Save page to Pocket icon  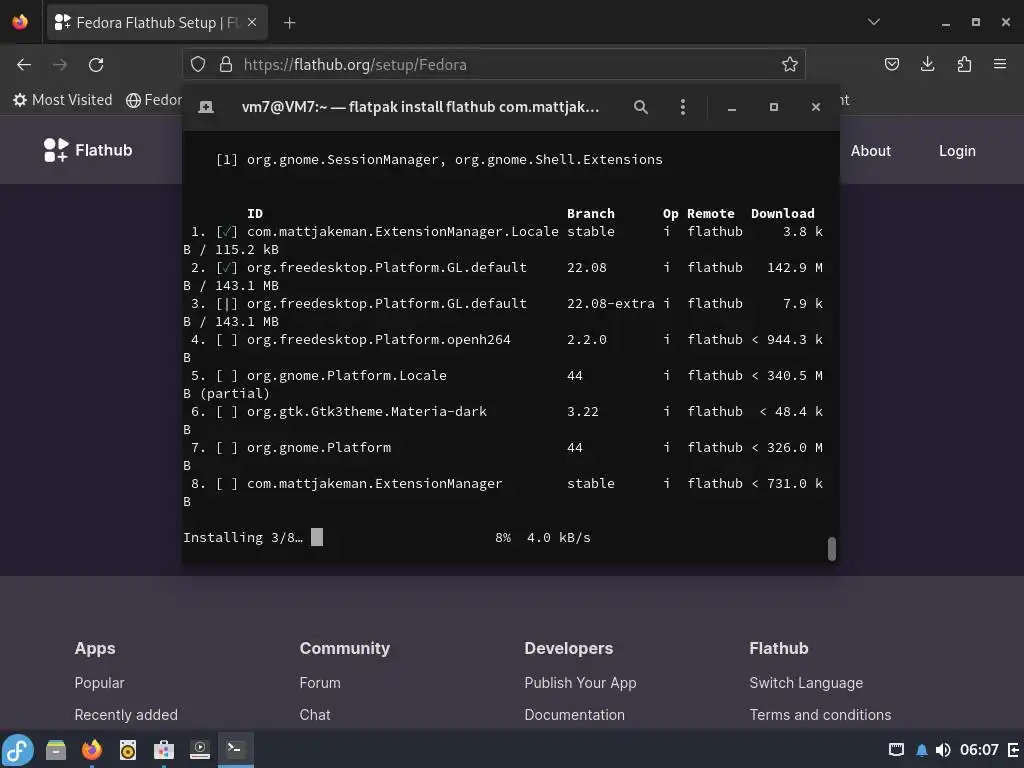coord(891,64)
